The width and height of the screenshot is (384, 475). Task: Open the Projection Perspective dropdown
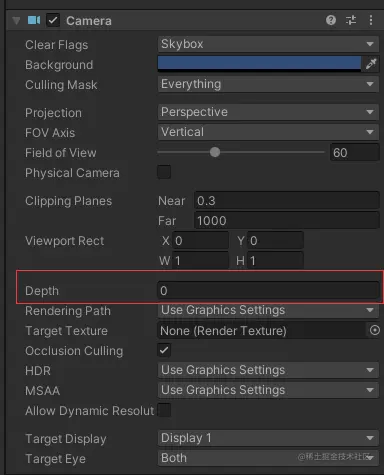(268, 112)
